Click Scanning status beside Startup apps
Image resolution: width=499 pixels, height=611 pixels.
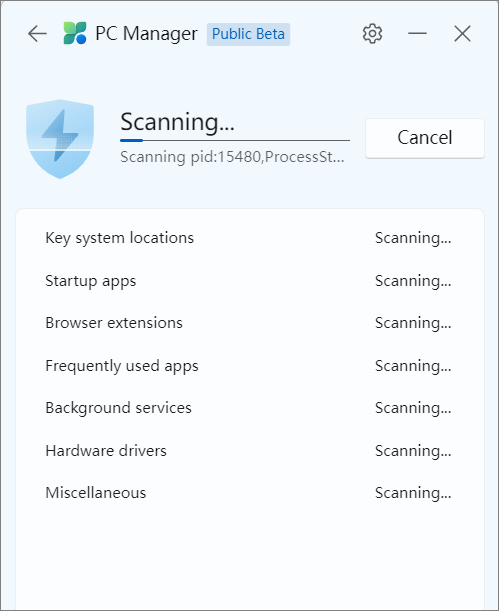pyautogui.click(x=413, y=281)
